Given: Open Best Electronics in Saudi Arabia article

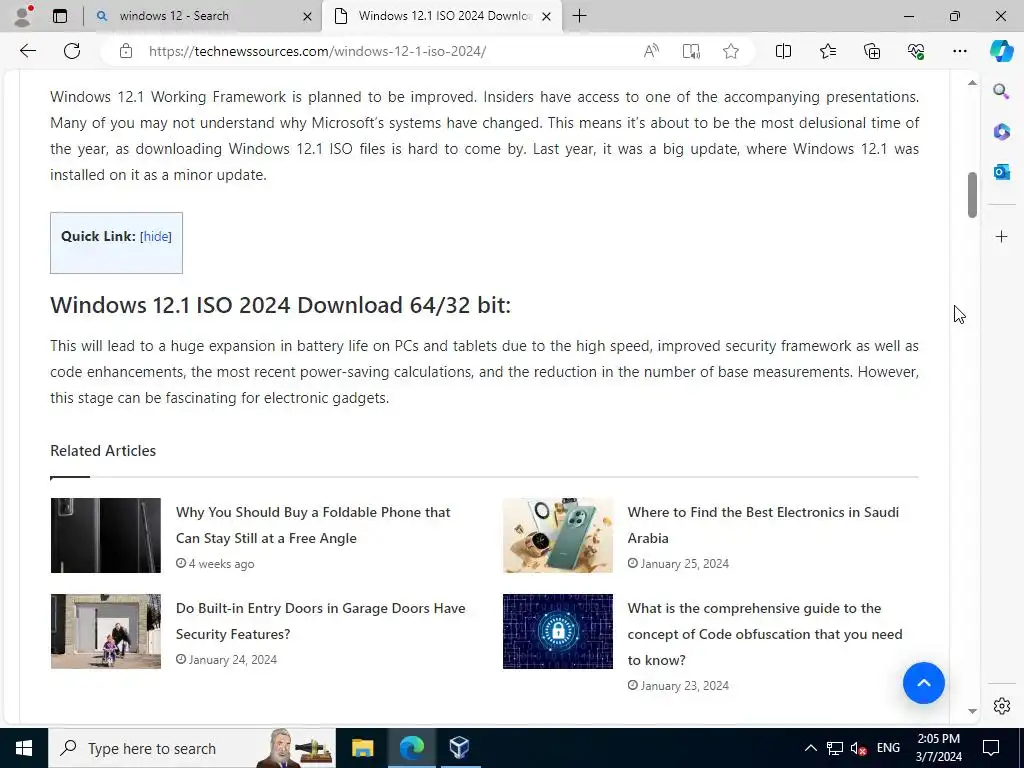Looking at the screenshot, I should (x=763, y=525).
